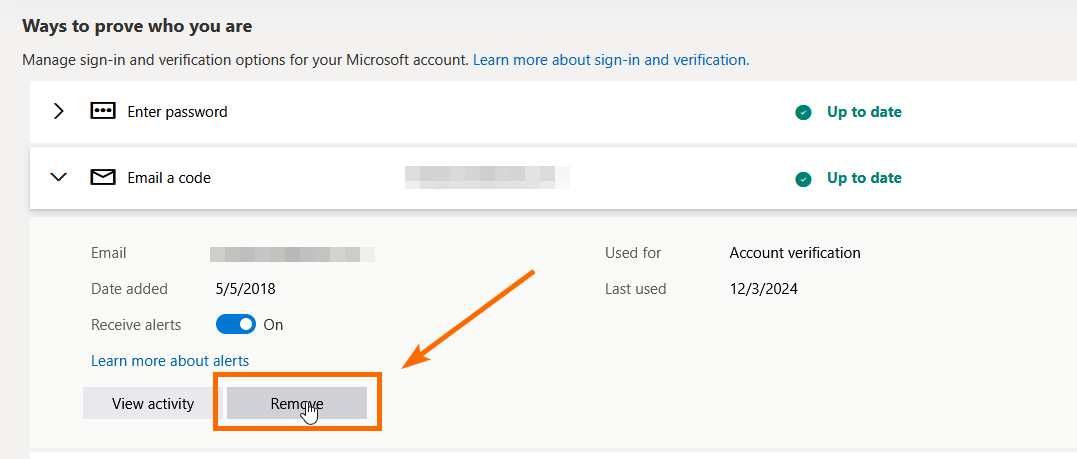This screenshot has width=1077, height=459.
Task: Click green checkmark in Enter password row
Action: [803, 113]
